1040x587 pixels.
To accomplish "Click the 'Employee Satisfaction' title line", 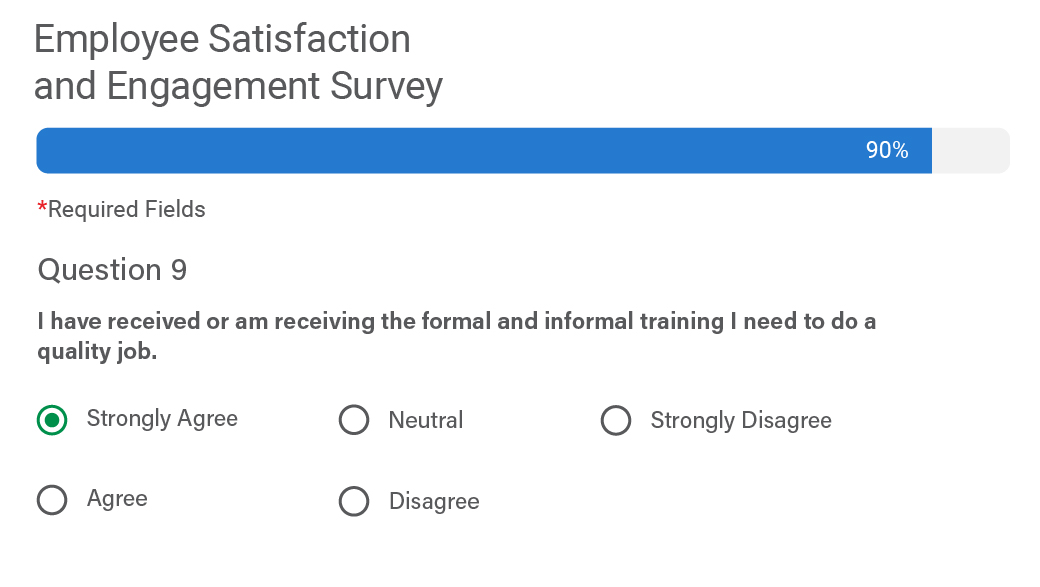I will click(x=222, y=40).
